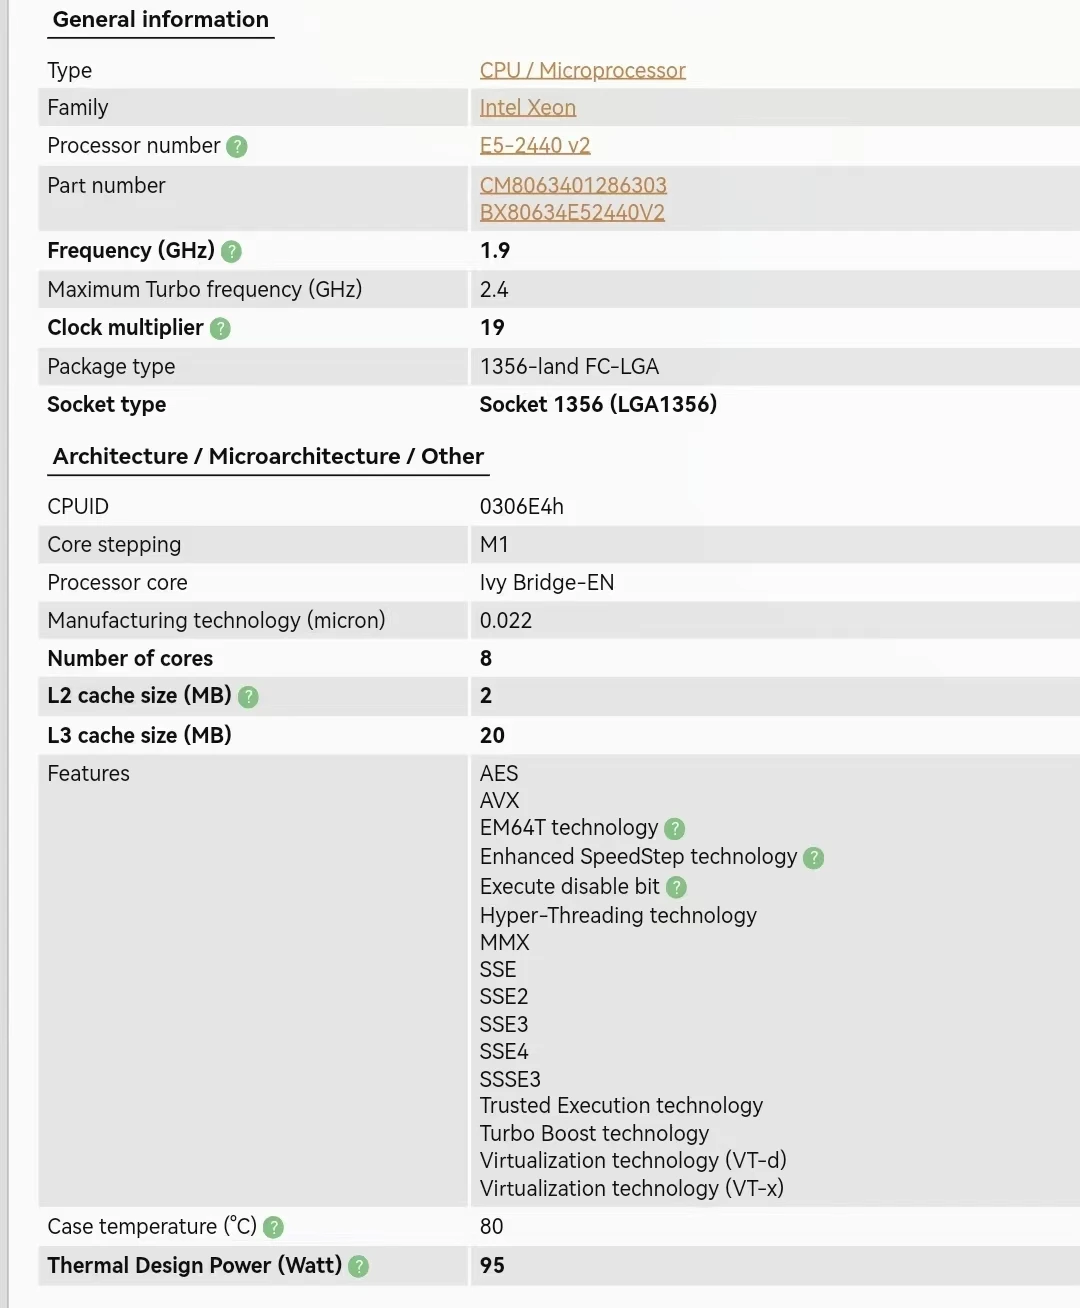Image resolution: width=1080 pixels, height=1308 pixels.
Task: Open help for Execute disable bit
Action: (677, 888)
